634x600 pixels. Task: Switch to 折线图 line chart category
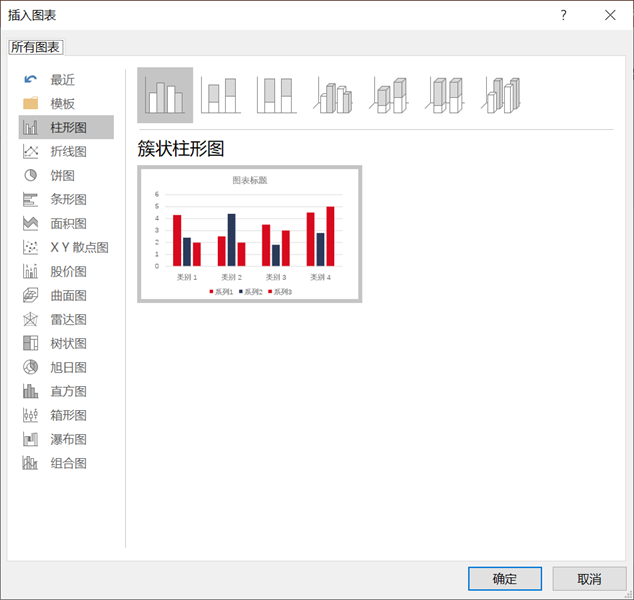66,152
